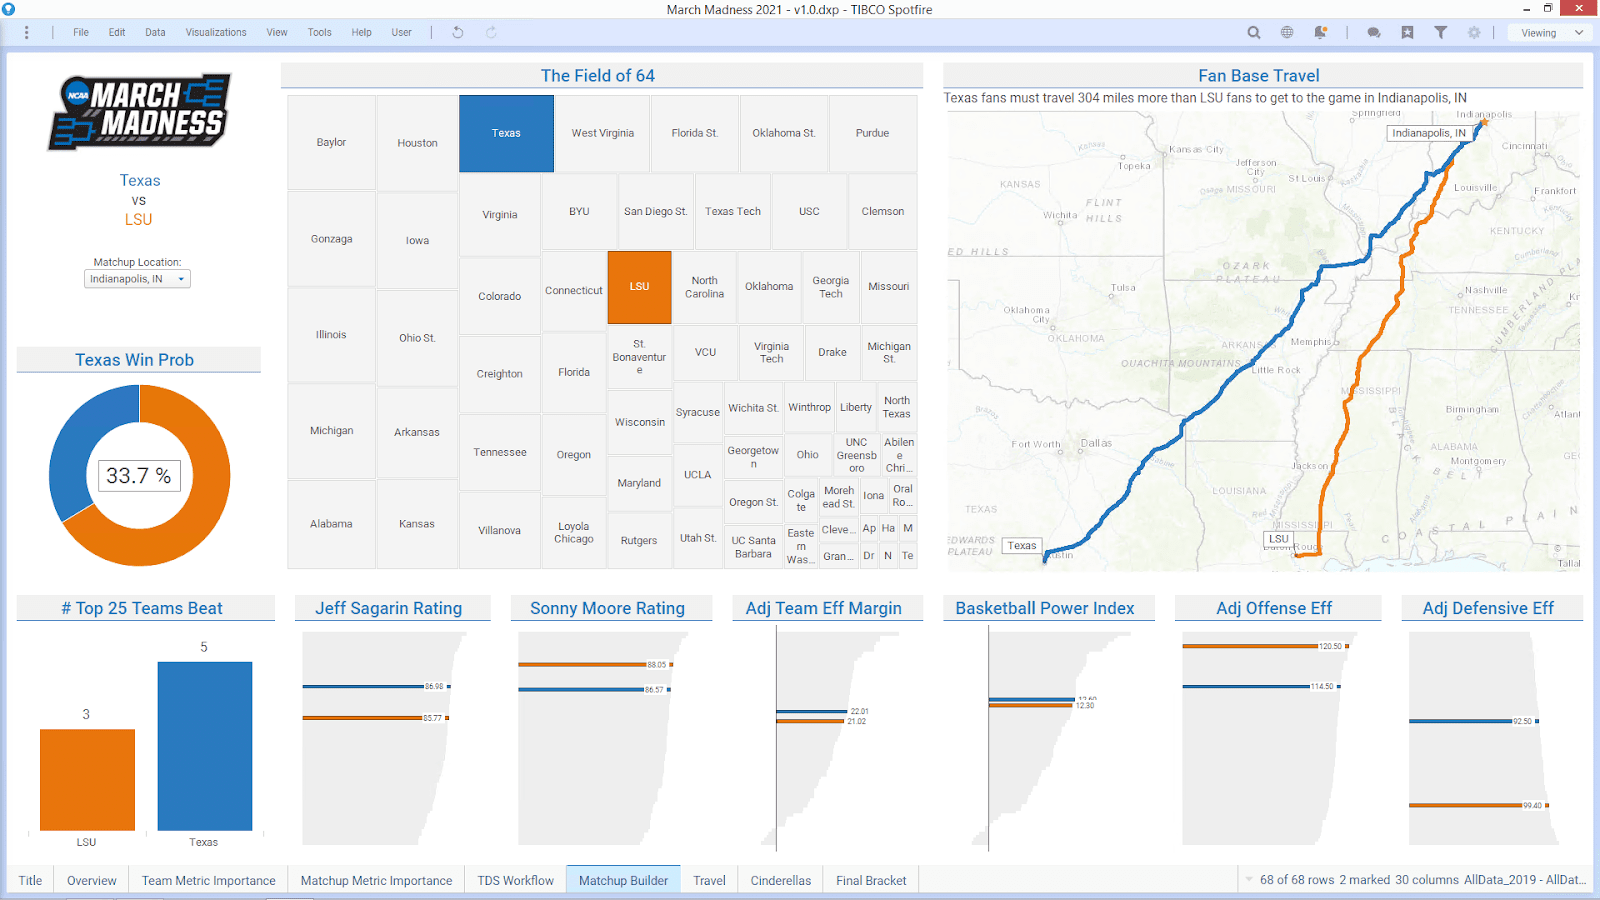Expand the status bar data table arrow
Image resolution: width=1600 pixels, height=900 pixels.
pyautogui.click(x=1249, y=880)
